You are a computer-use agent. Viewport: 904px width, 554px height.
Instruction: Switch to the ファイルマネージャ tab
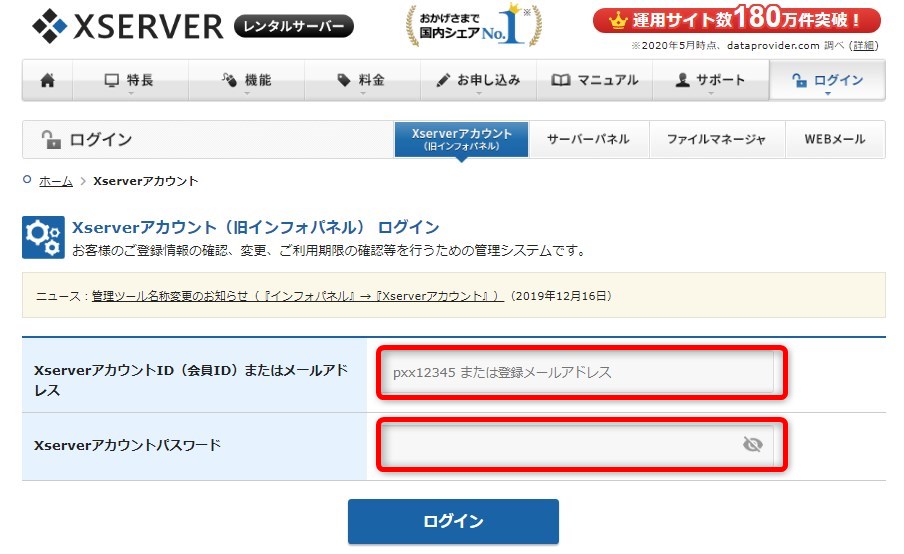[717, 139]
